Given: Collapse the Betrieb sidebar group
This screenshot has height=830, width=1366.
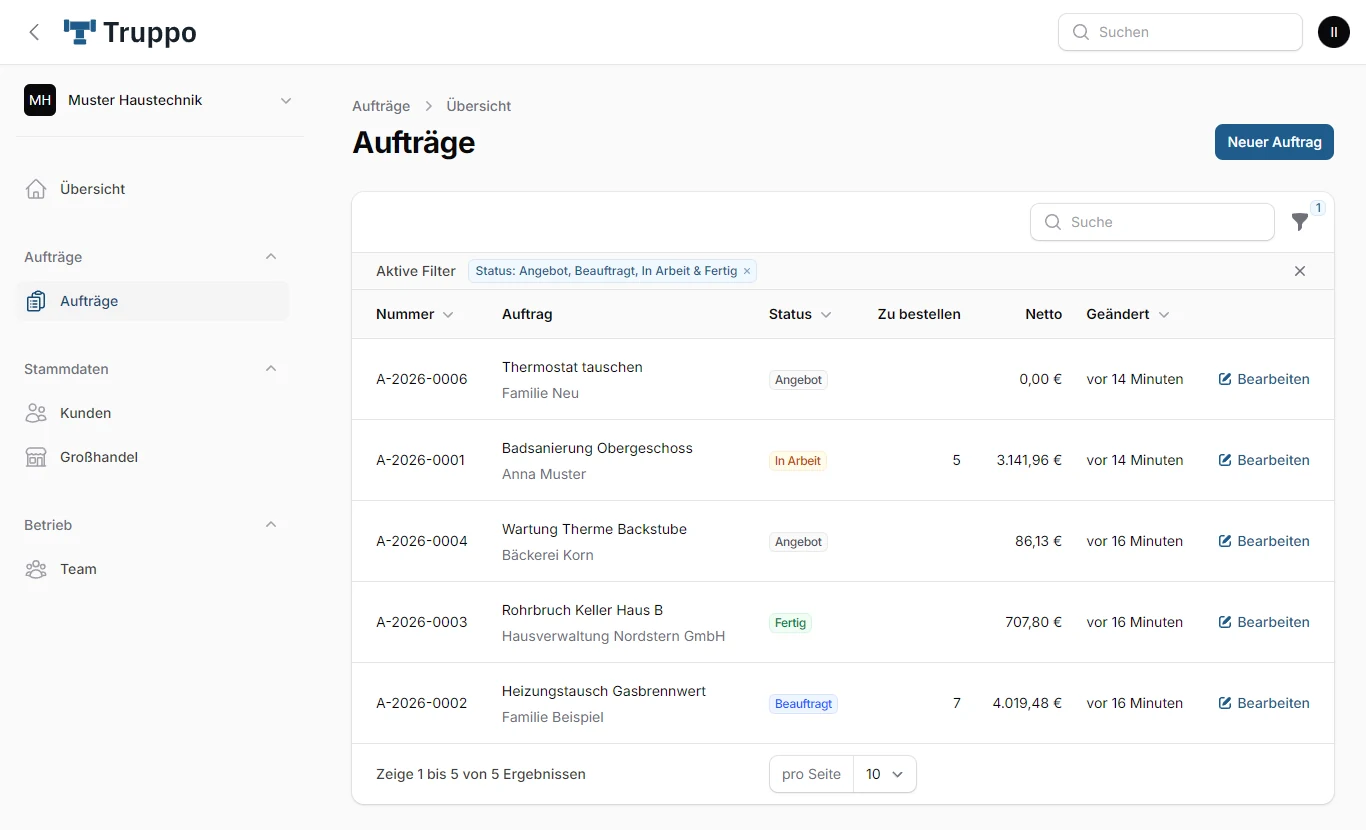Looking at the screenshot, I should [271, 525].
